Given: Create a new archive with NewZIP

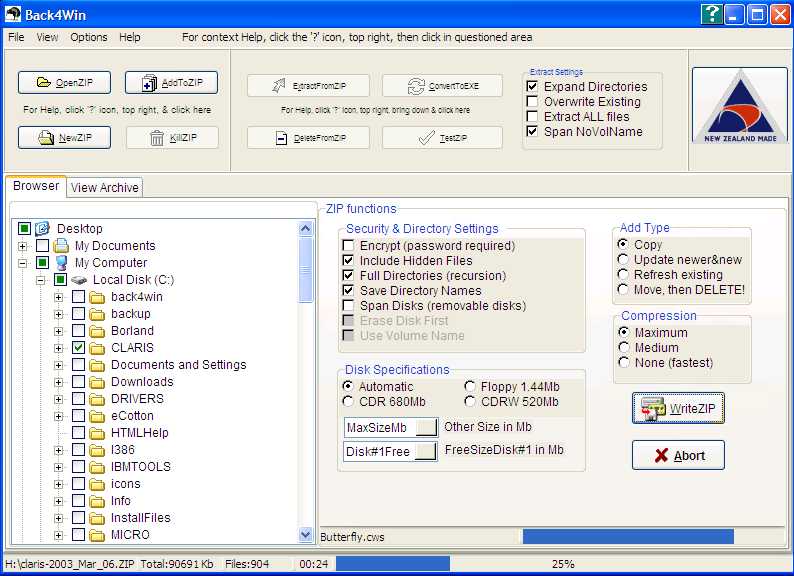Looking at the screenshot, I should (64, 137).
